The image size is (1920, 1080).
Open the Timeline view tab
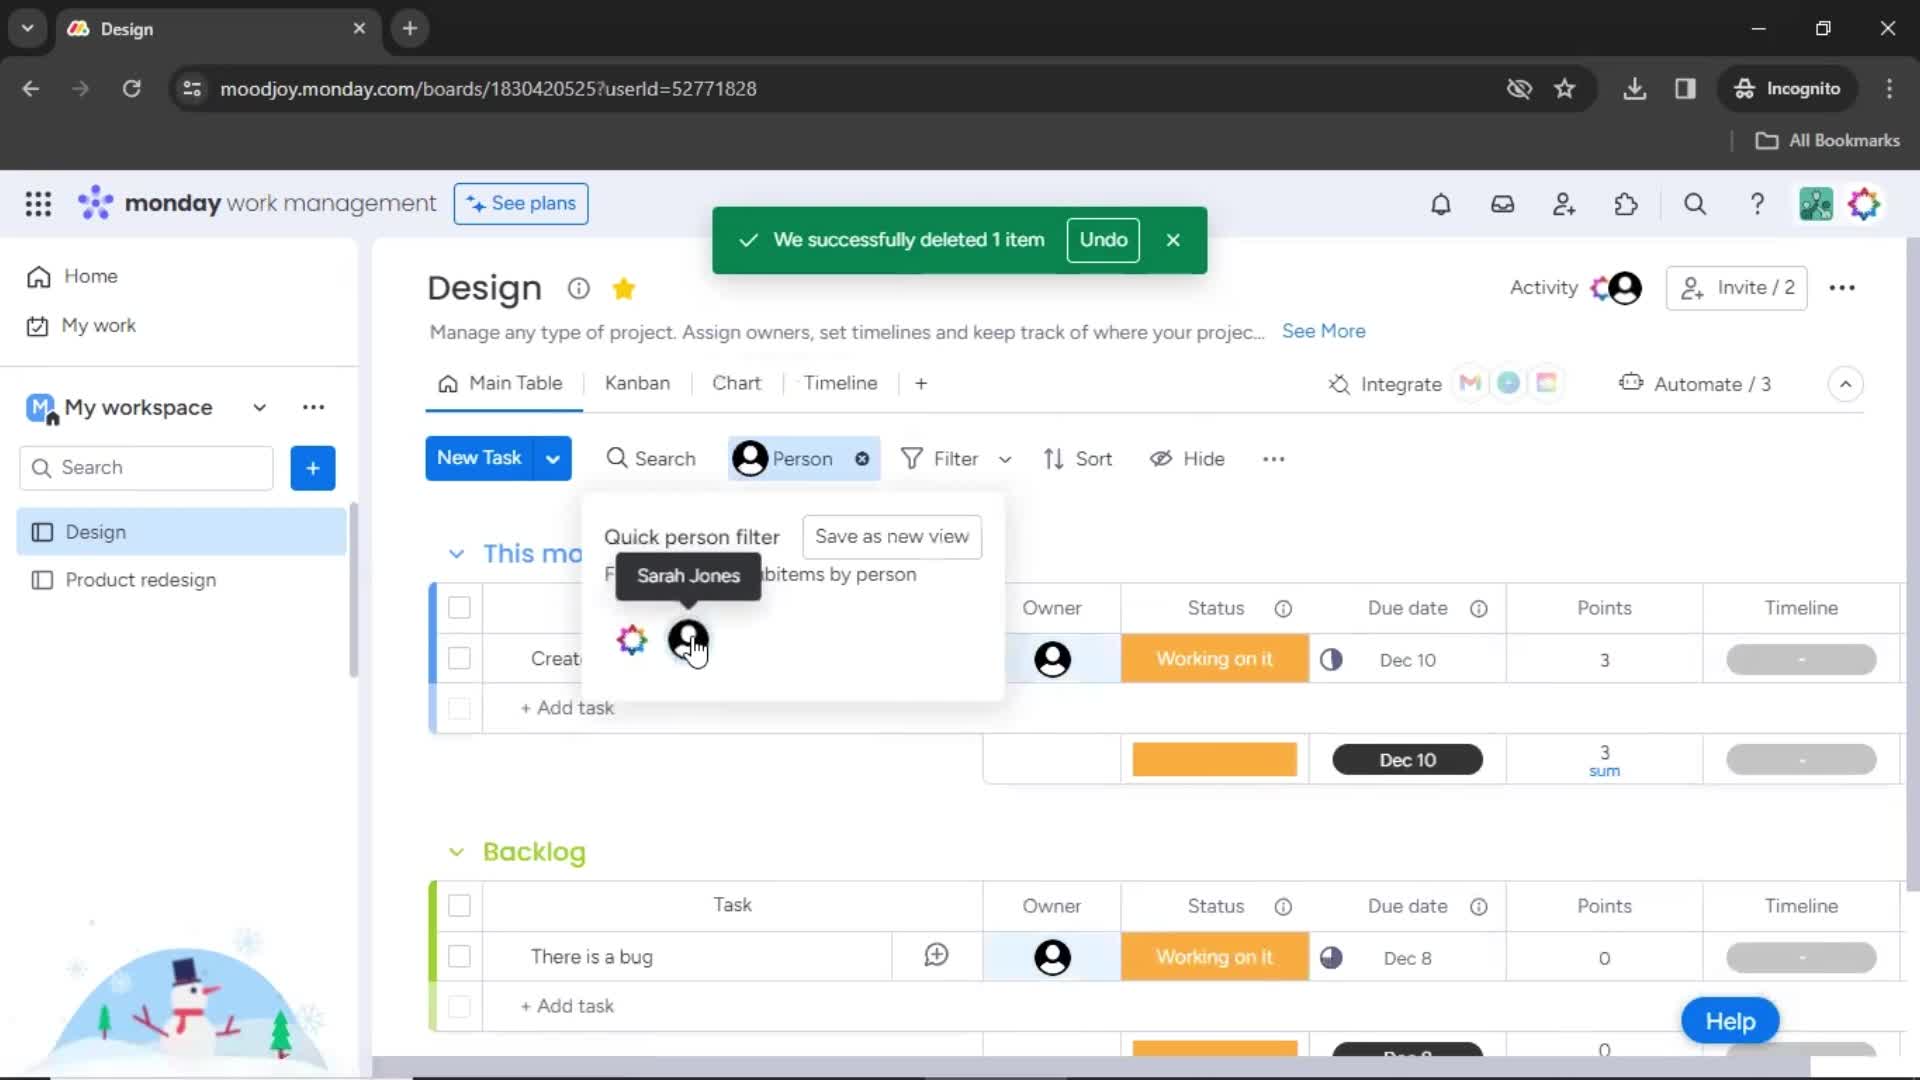(840, 382)
